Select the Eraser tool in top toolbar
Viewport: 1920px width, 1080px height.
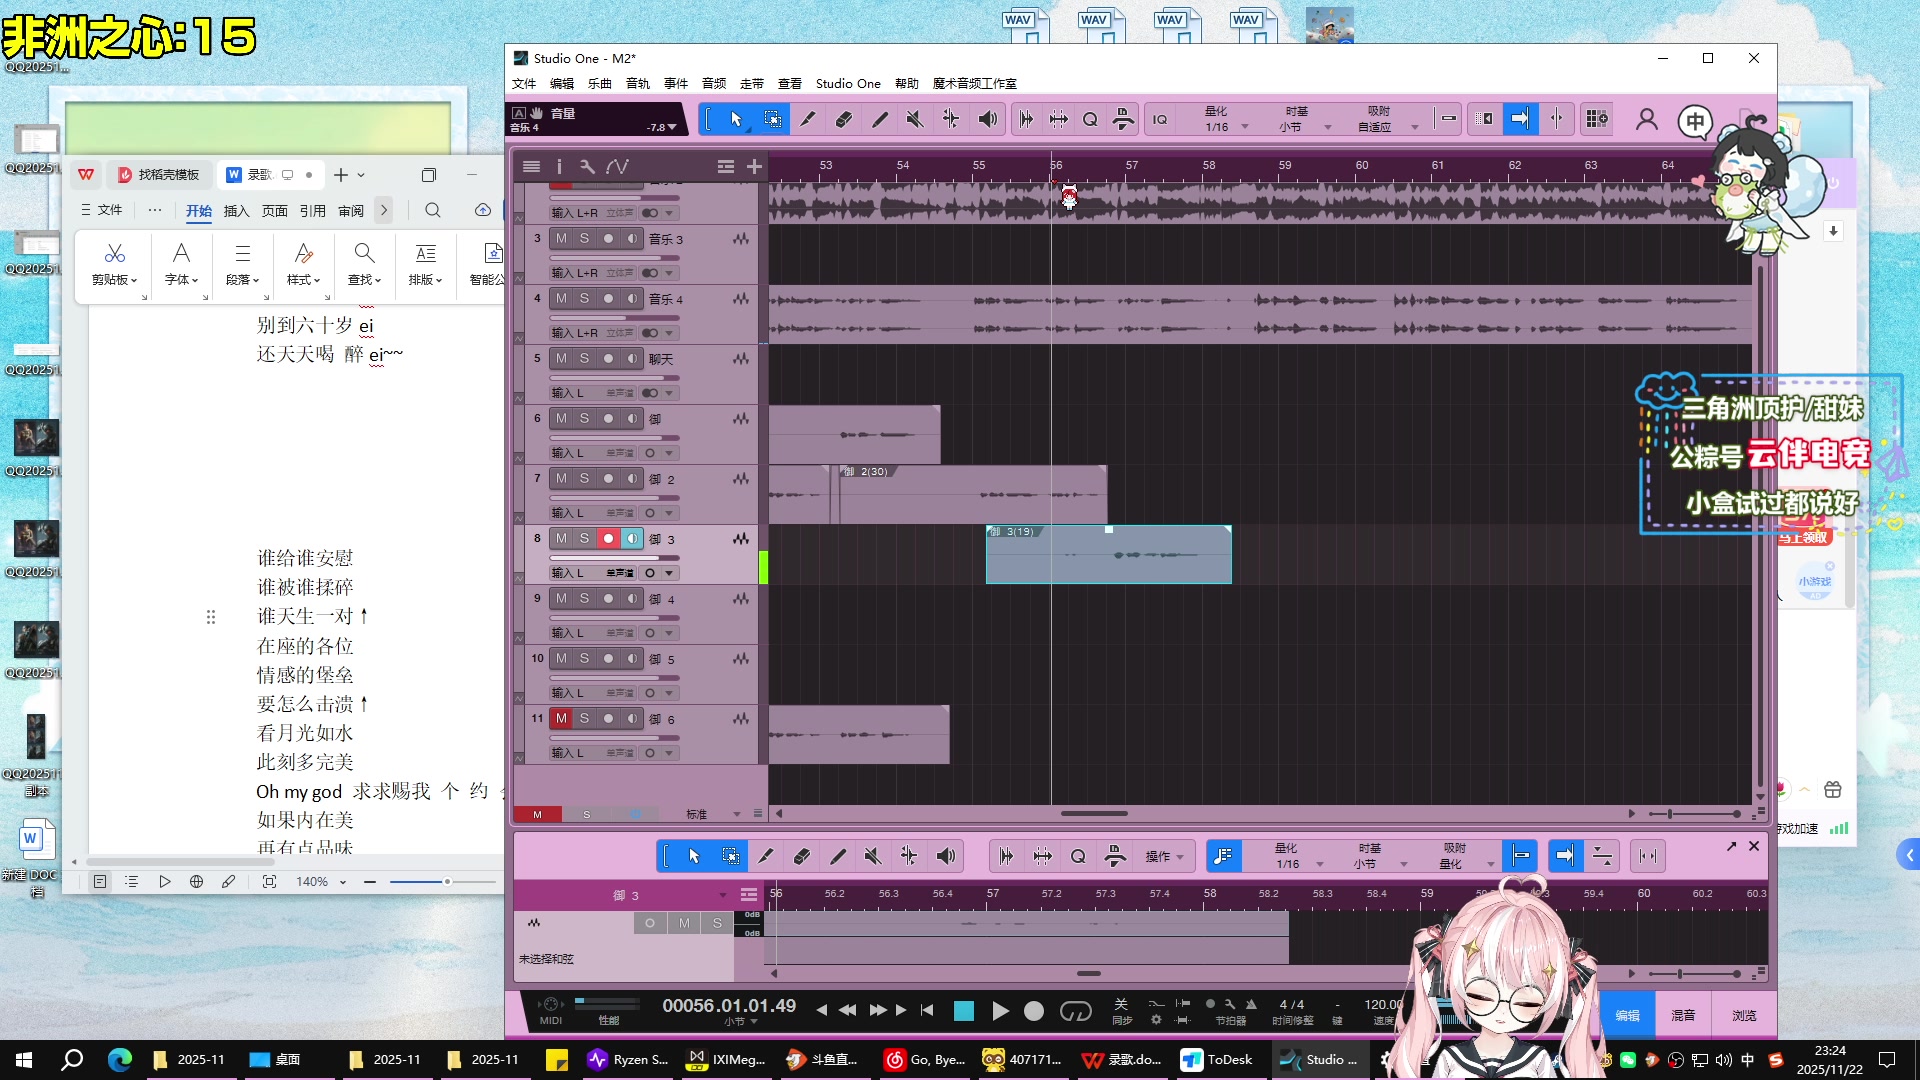click(843, 119)
